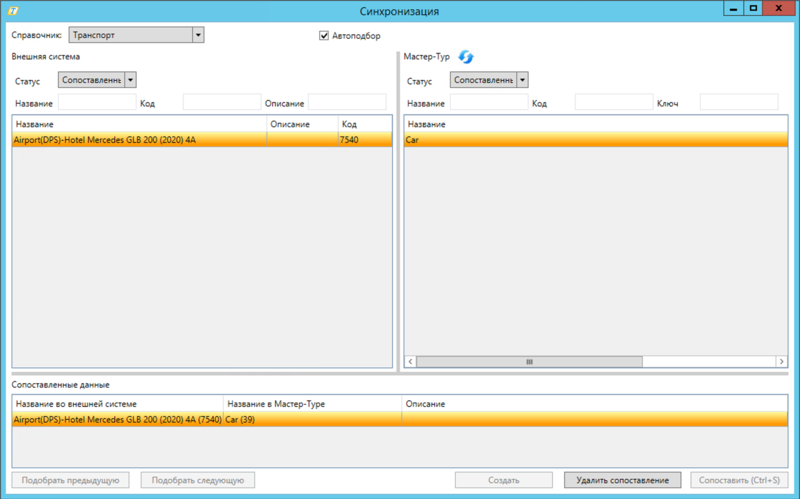Toggle the Автоподбор checkbox
This screenshot has height=499, width=800.
324,36
